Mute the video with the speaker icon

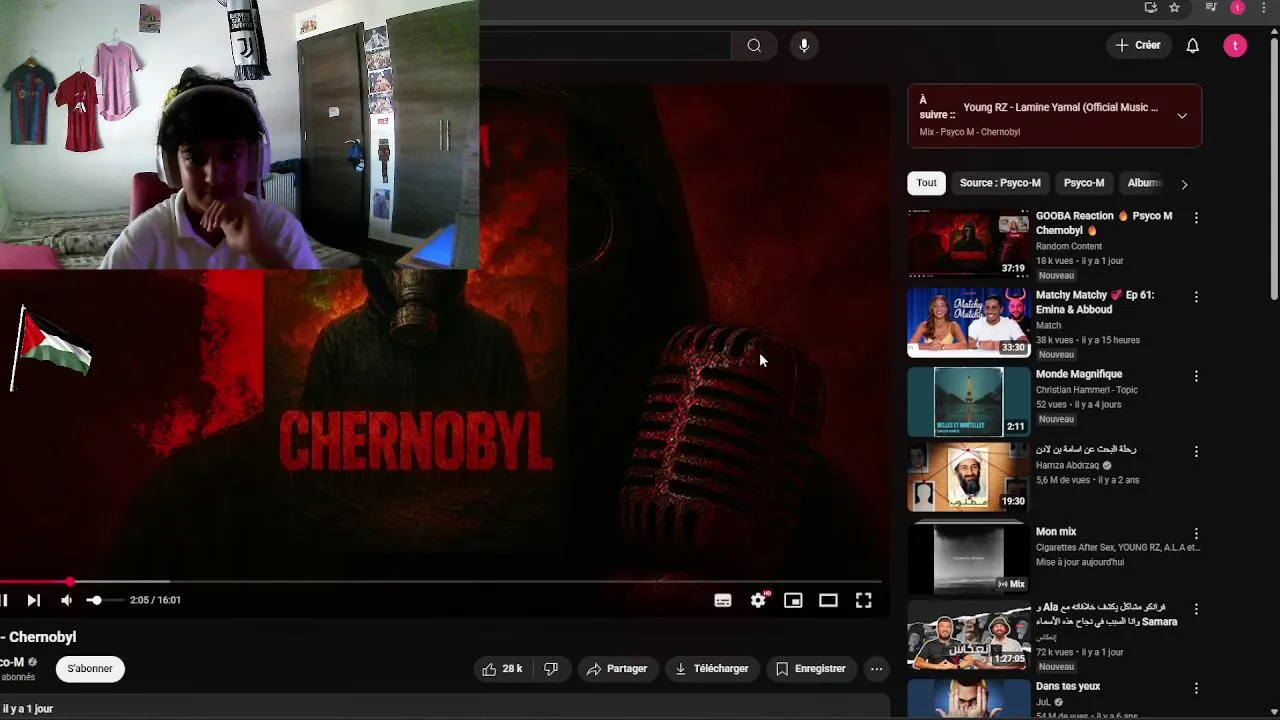66,600
